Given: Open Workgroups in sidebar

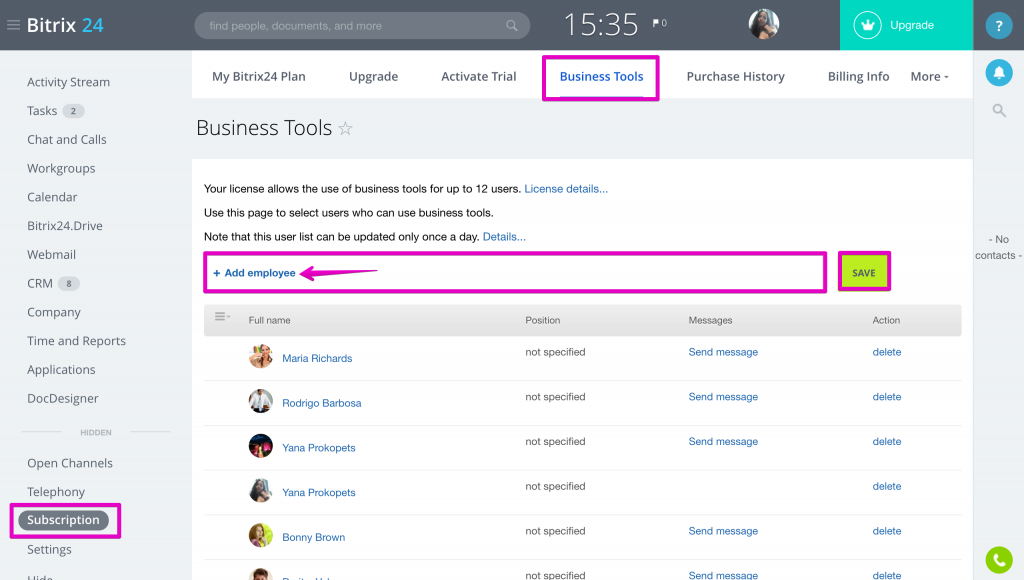Looking at the screenshot, I should (x=61, y=169).
